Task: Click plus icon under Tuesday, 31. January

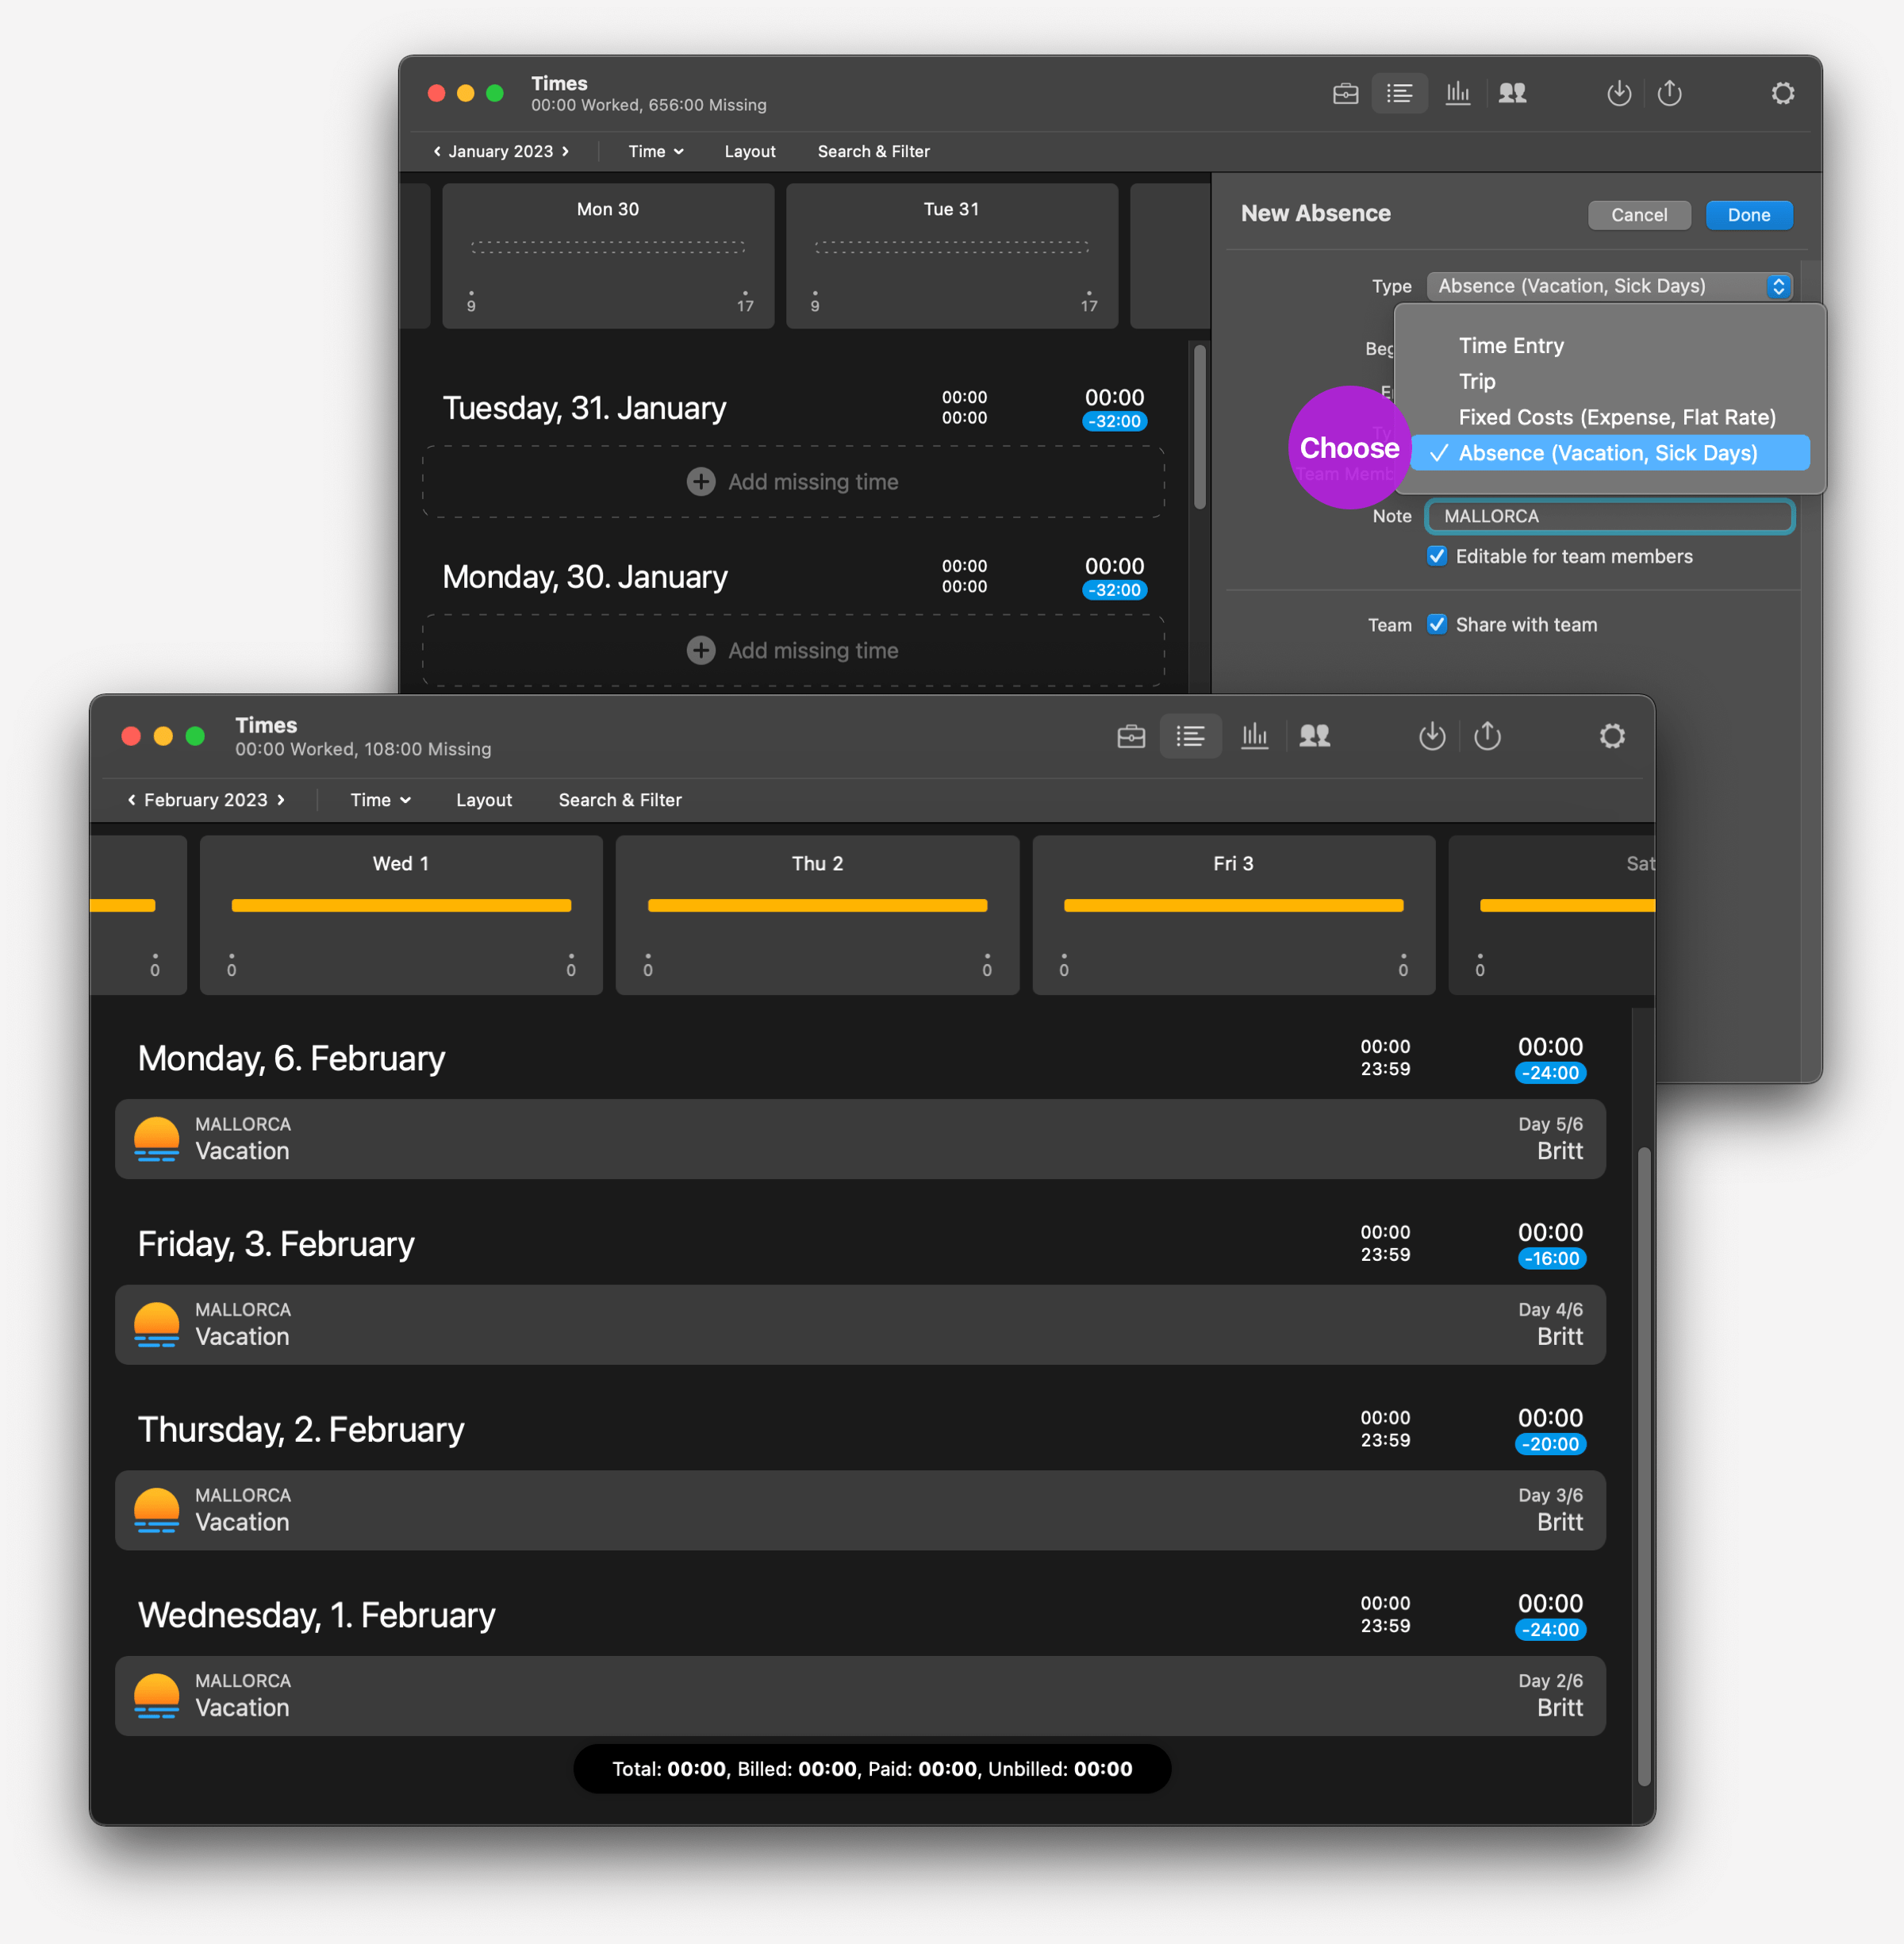Action: point(701,482)
